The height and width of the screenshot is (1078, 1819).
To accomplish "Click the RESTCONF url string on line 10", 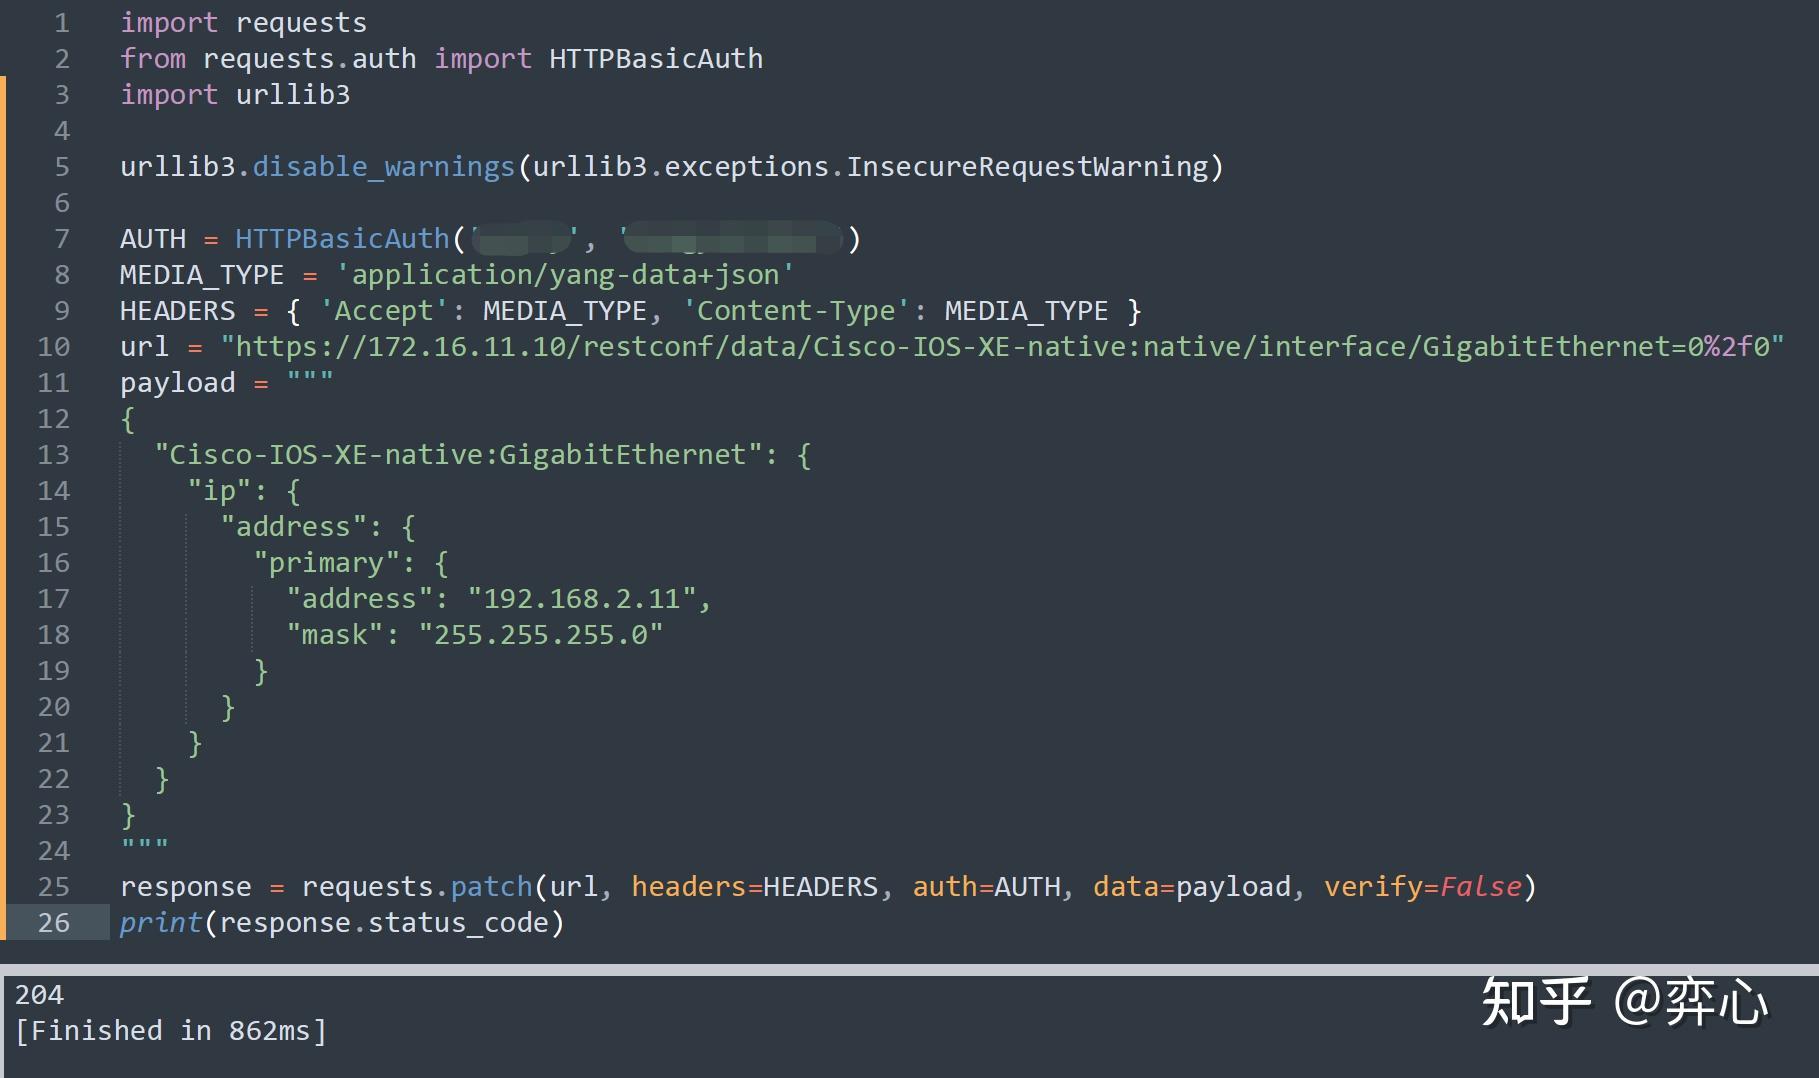I will click(1000, 346).
